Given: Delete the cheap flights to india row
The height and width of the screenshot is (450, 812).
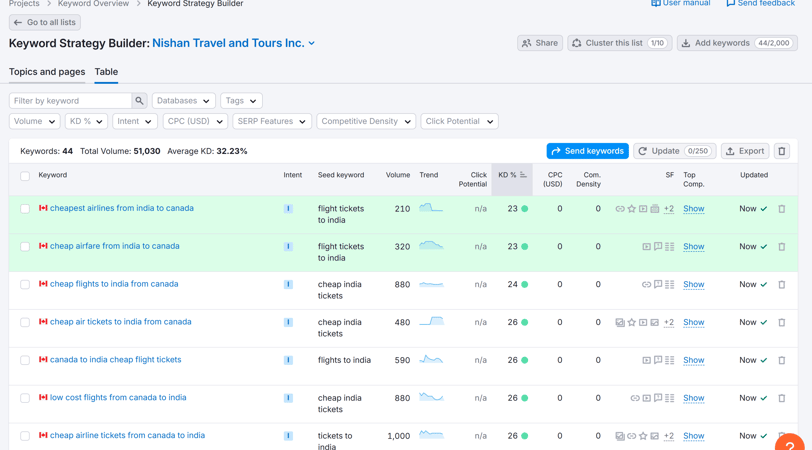Looking at the screenshot, I should tap(782, 285).
